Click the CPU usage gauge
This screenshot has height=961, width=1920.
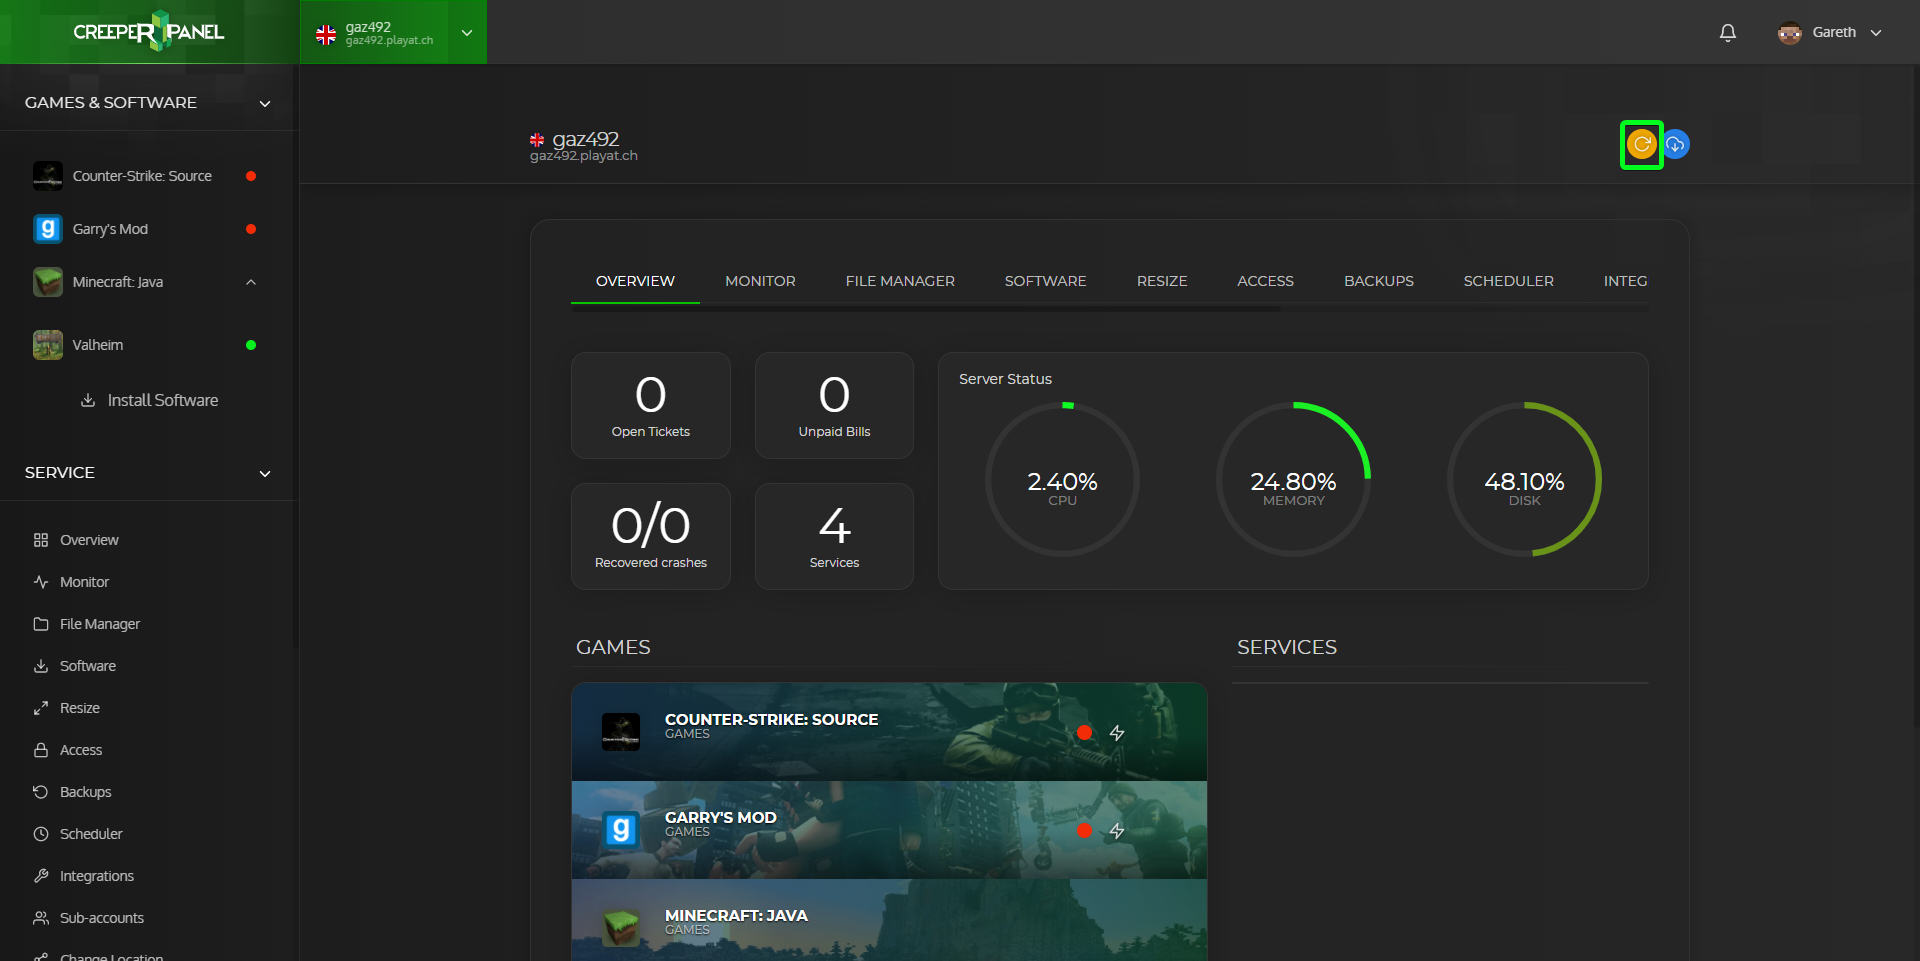[x=1062, y=479]
